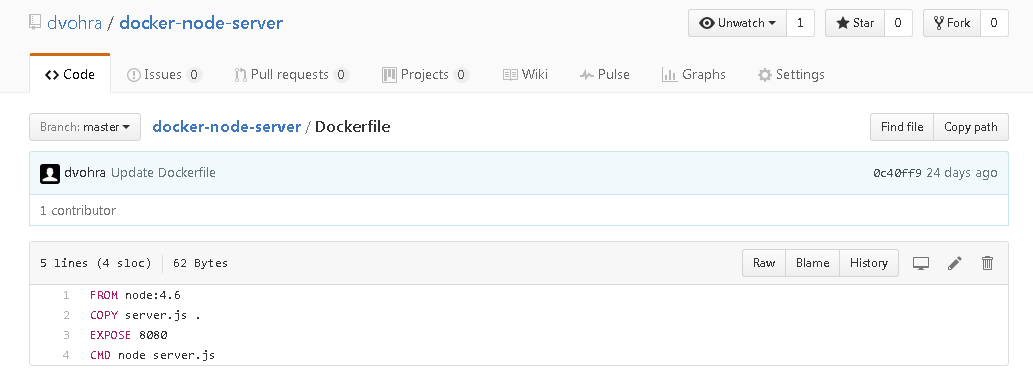Fork the repository with Fork button
Screen dimensions: 1033x371
click(x=952, y=23)
